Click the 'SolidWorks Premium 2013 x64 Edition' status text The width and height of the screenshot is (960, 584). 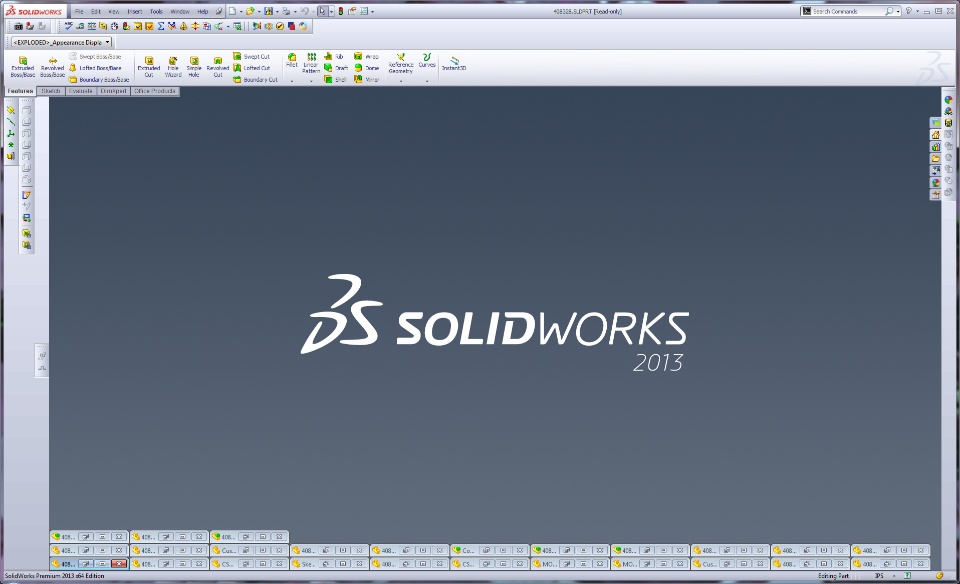click(x=54, y=576)
